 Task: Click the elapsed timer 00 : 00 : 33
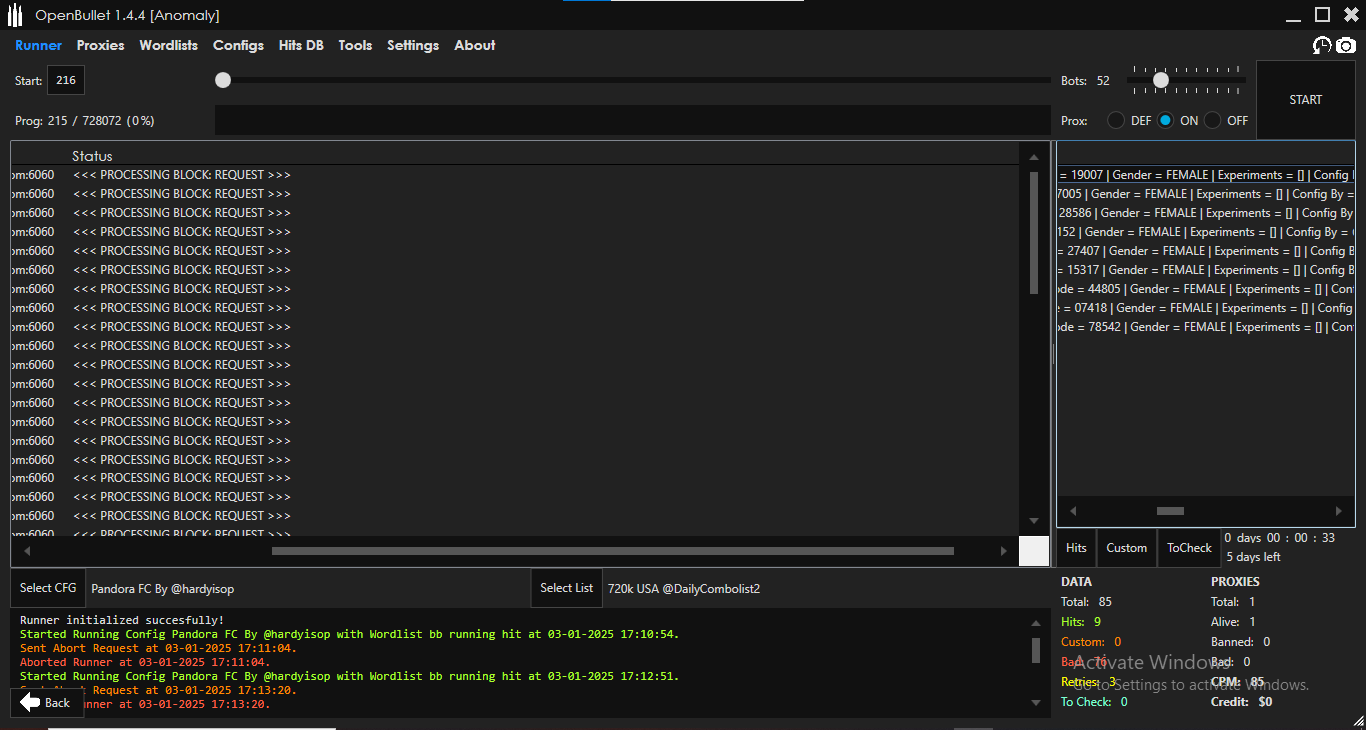pos(1301,538)
